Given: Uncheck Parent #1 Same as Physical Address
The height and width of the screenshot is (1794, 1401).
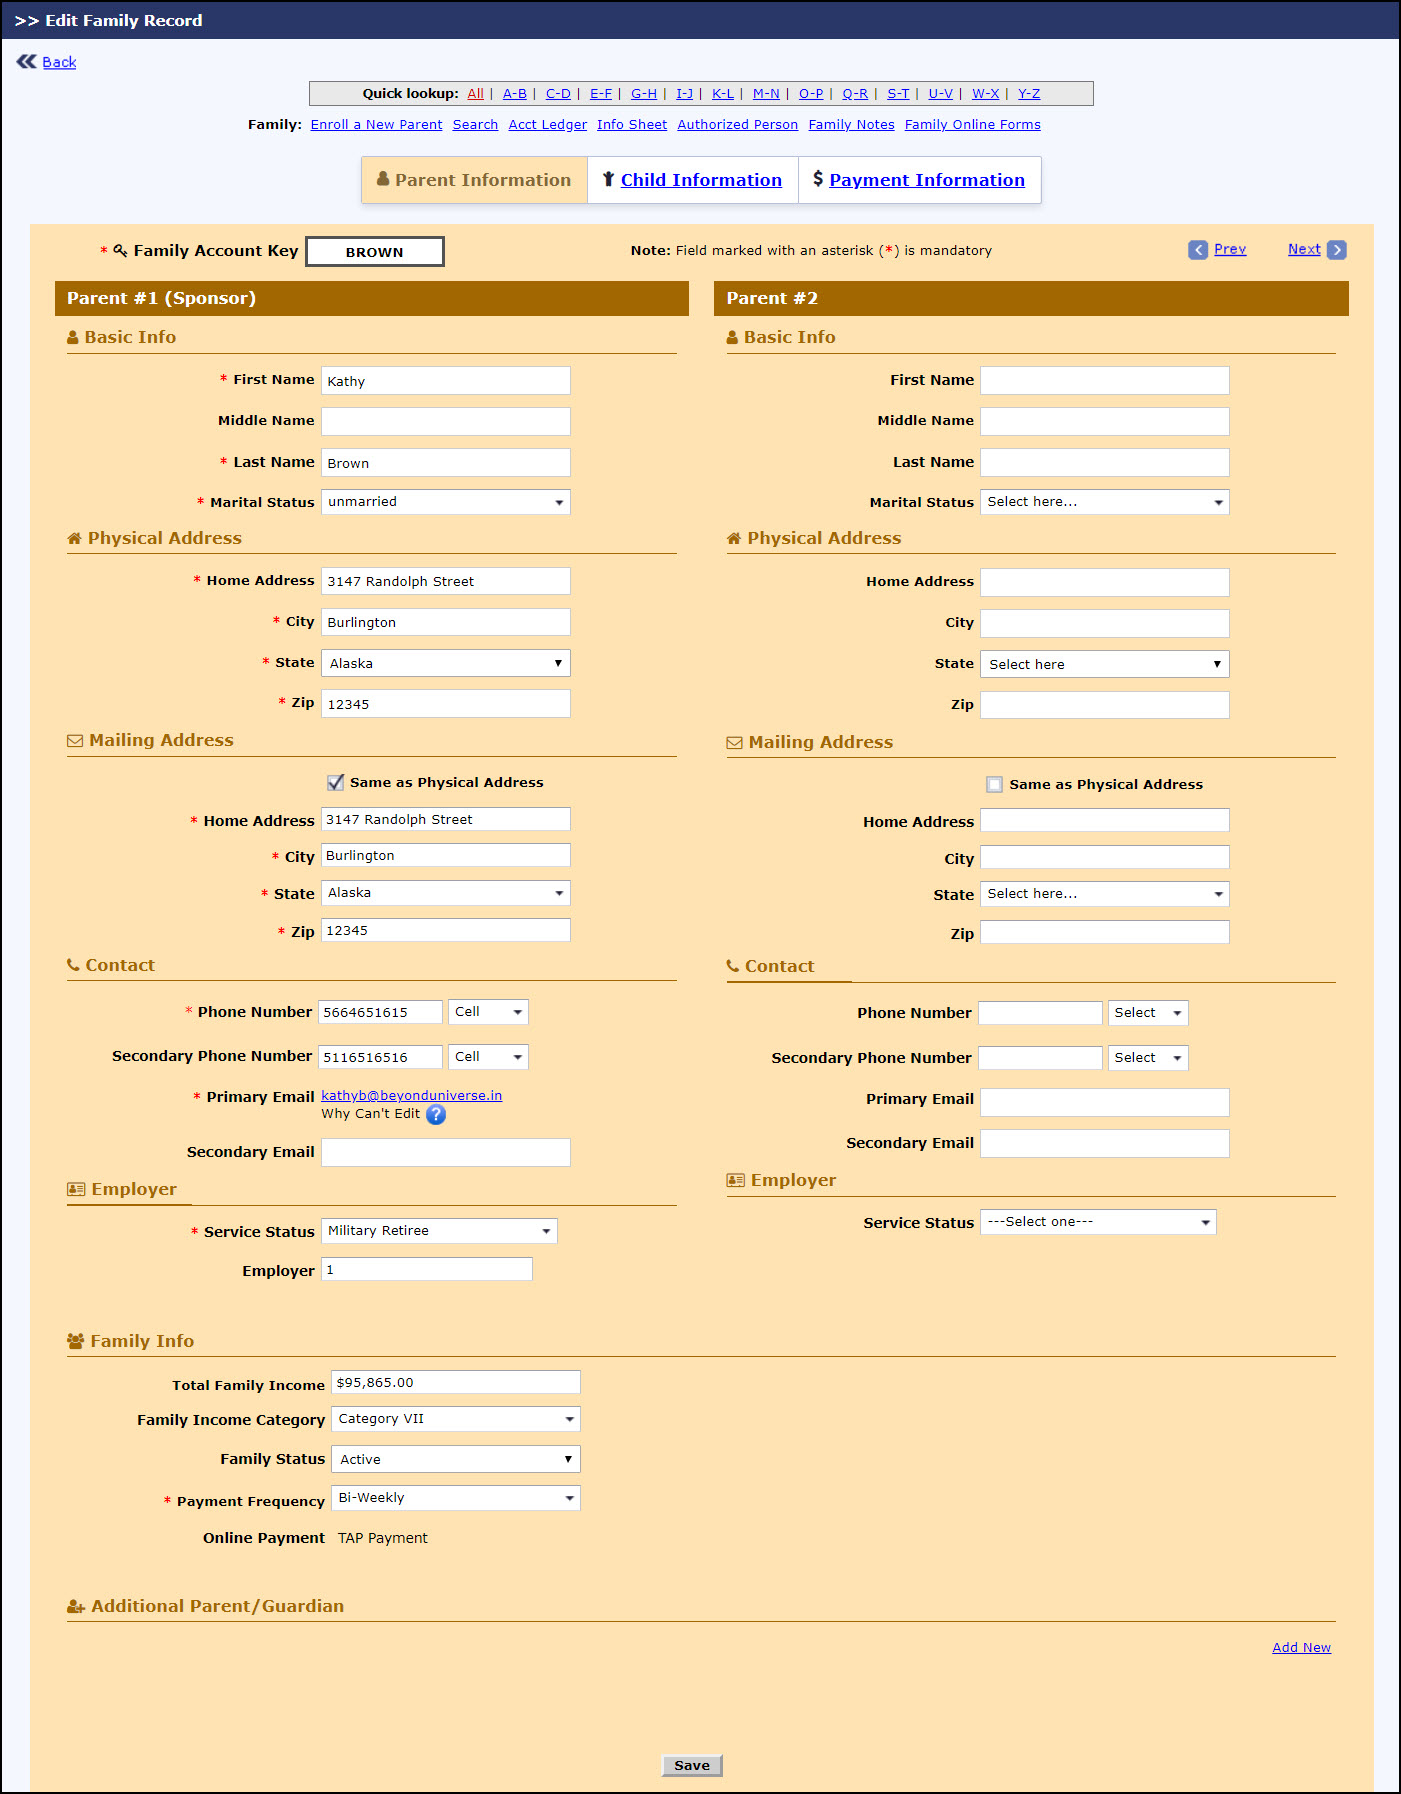Looking at the screenshot, I should coord(336,783).
